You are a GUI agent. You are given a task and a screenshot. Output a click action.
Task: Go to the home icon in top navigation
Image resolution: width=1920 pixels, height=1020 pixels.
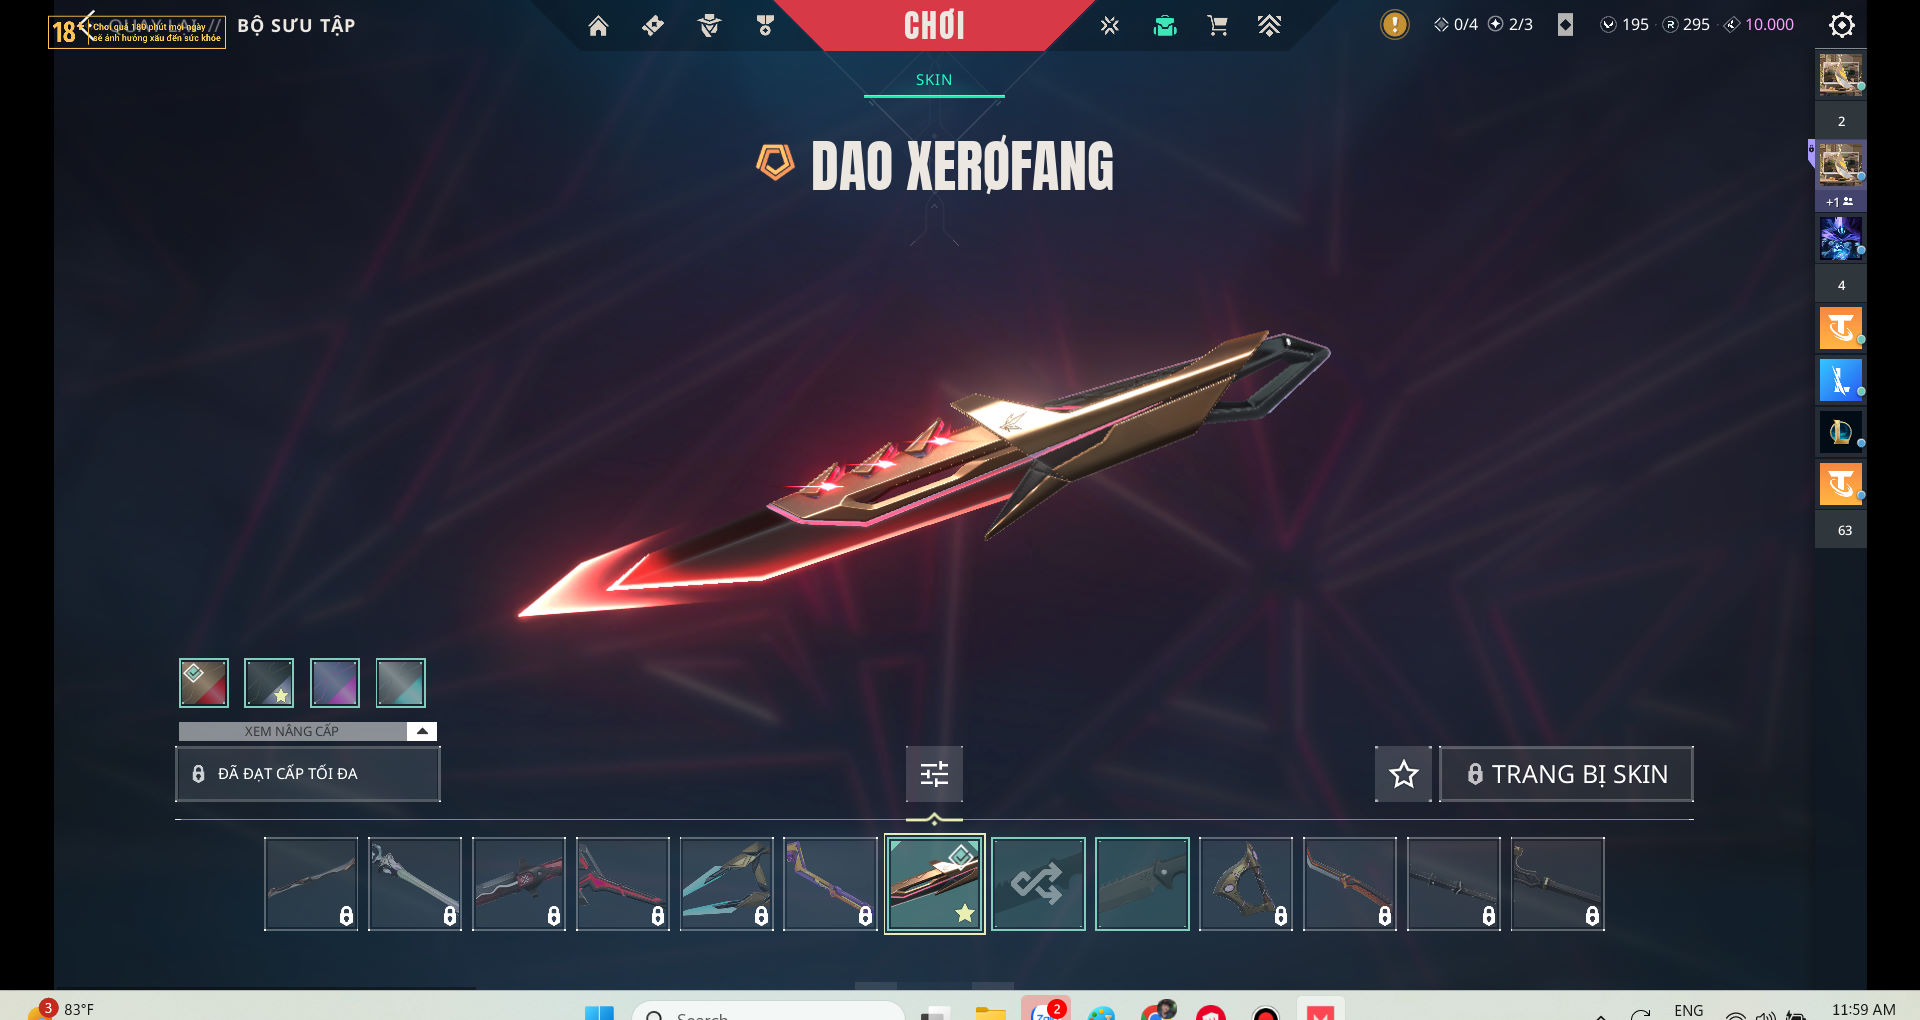pos(598,26)
